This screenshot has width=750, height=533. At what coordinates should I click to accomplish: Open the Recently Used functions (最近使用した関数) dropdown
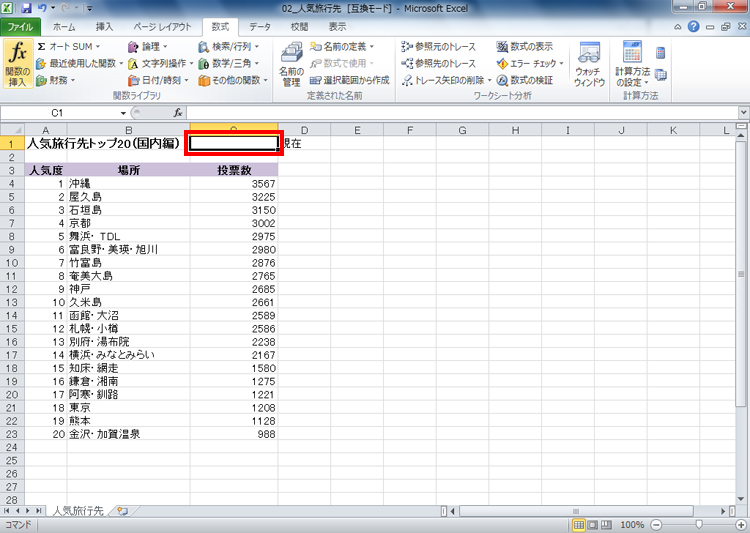(x=79, y=63)
